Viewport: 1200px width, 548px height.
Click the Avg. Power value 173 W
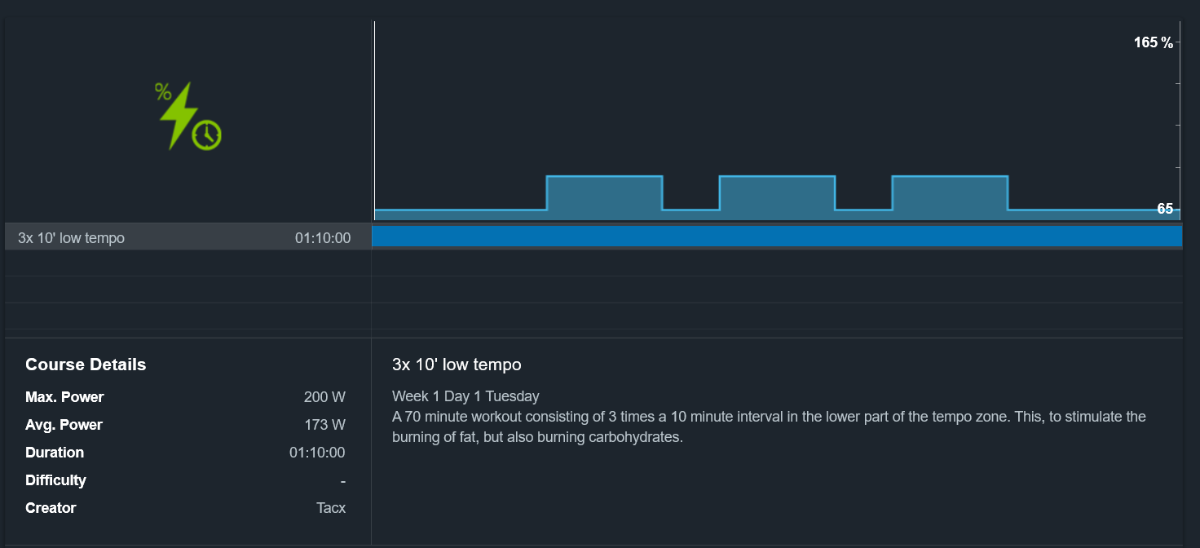pyautogui.click(x=325, y=425)
